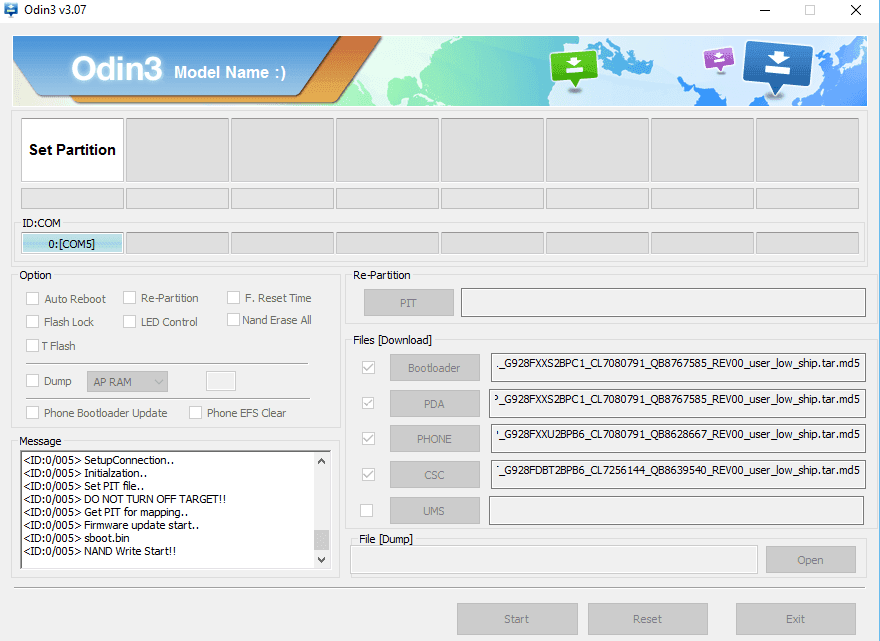This screenshot has width=880, height=641.
Task: Click the PIT button
Action: pos(409,303)
